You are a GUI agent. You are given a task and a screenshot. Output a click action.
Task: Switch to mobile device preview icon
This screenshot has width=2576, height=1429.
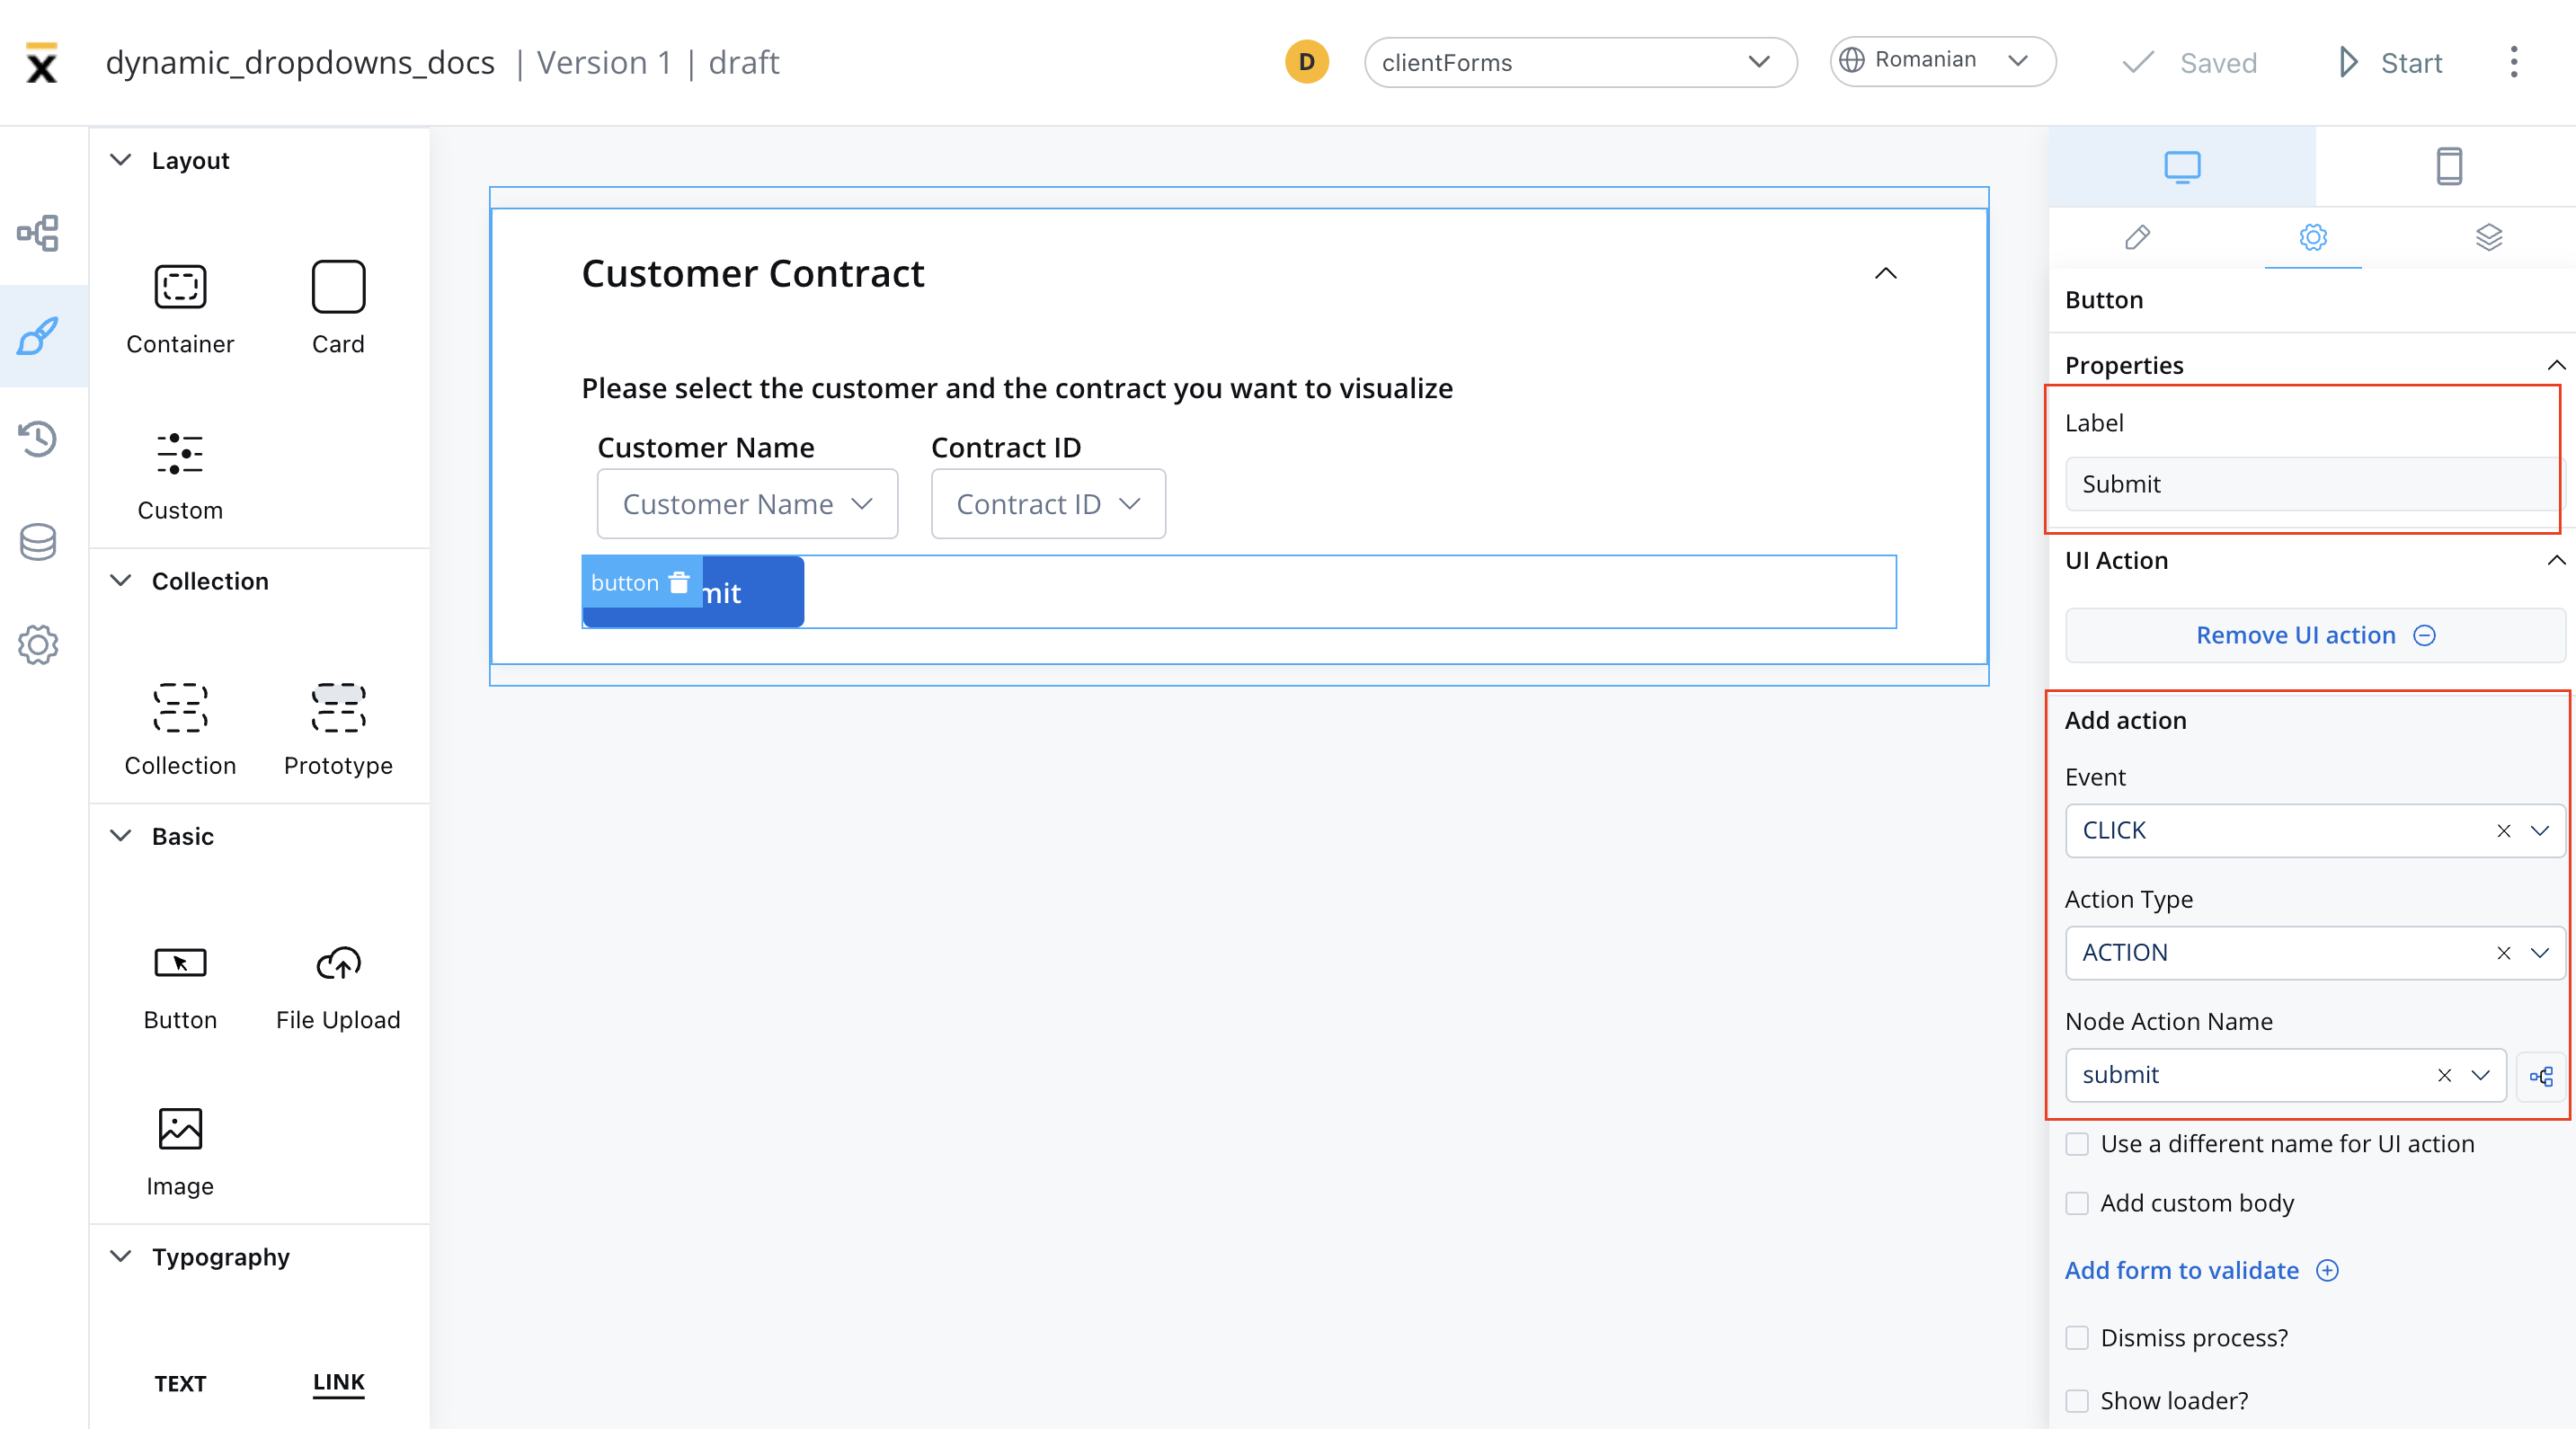click(x=2448, y=166)
